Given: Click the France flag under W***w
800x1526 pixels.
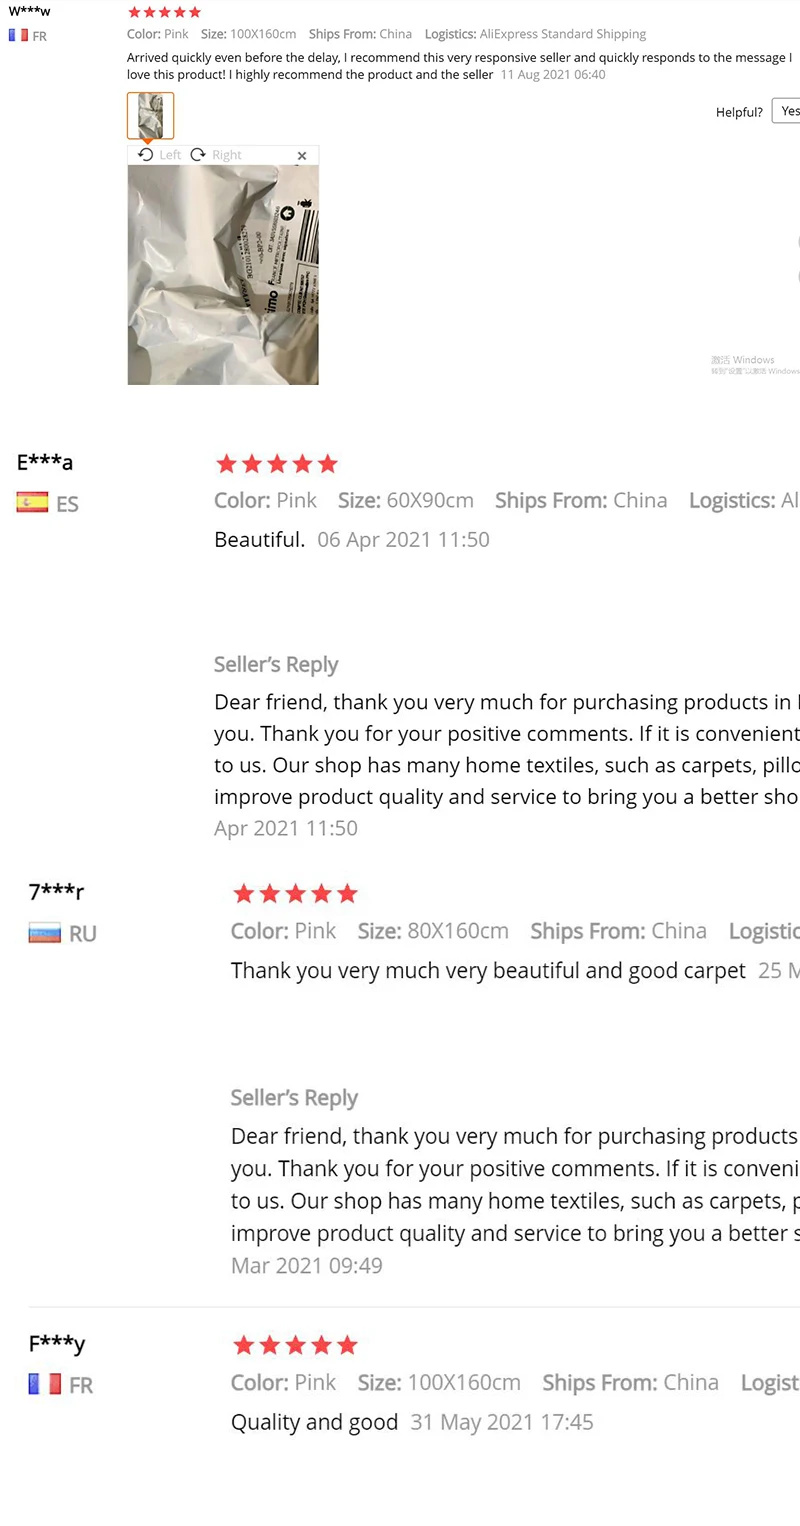Looking at the screenshot, I should (x=18, y=36).
